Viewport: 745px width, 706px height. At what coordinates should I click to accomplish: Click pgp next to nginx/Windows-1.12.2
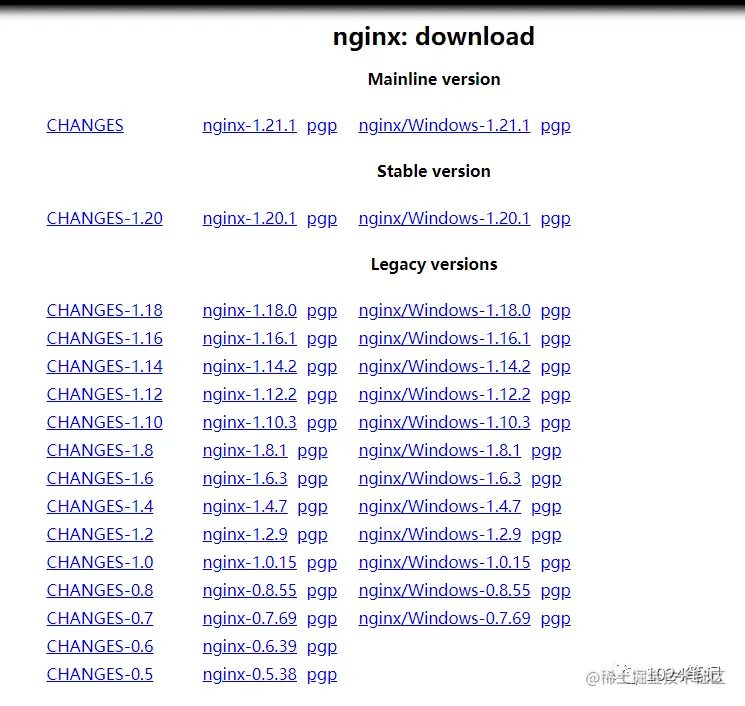tap(555, 395)
